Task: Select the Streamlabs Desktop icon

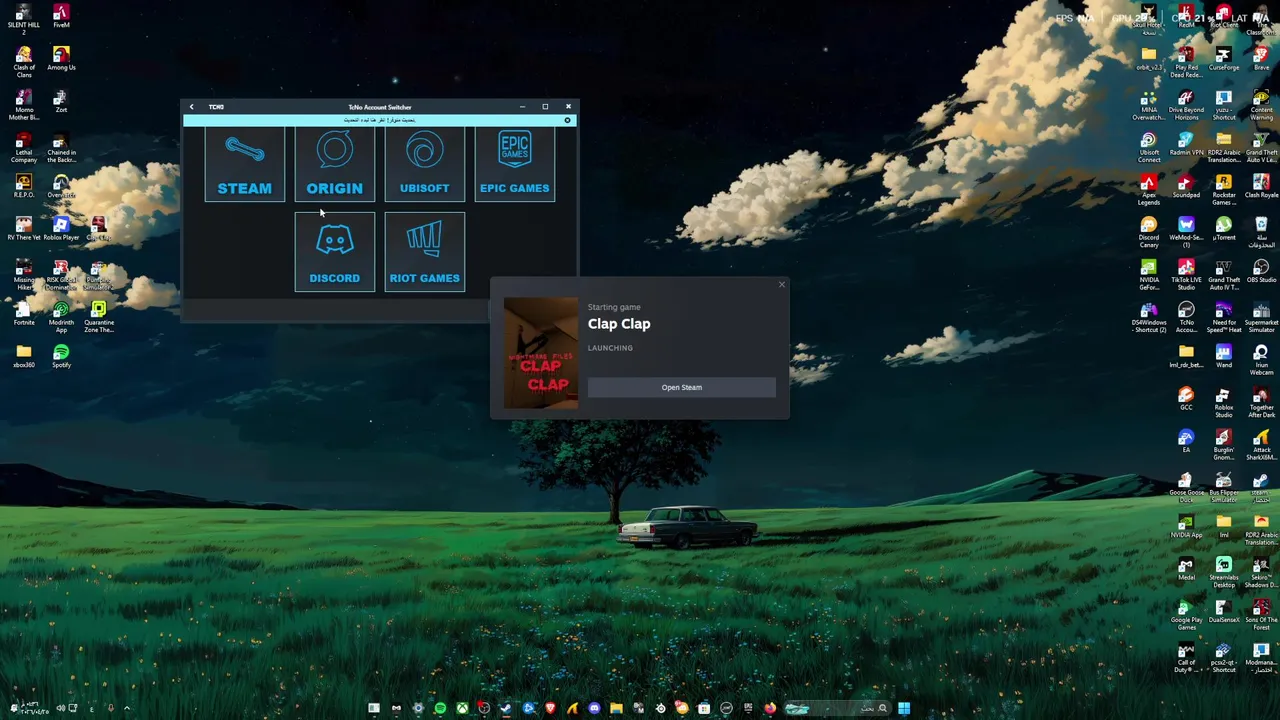Action: click(1223, 573)
